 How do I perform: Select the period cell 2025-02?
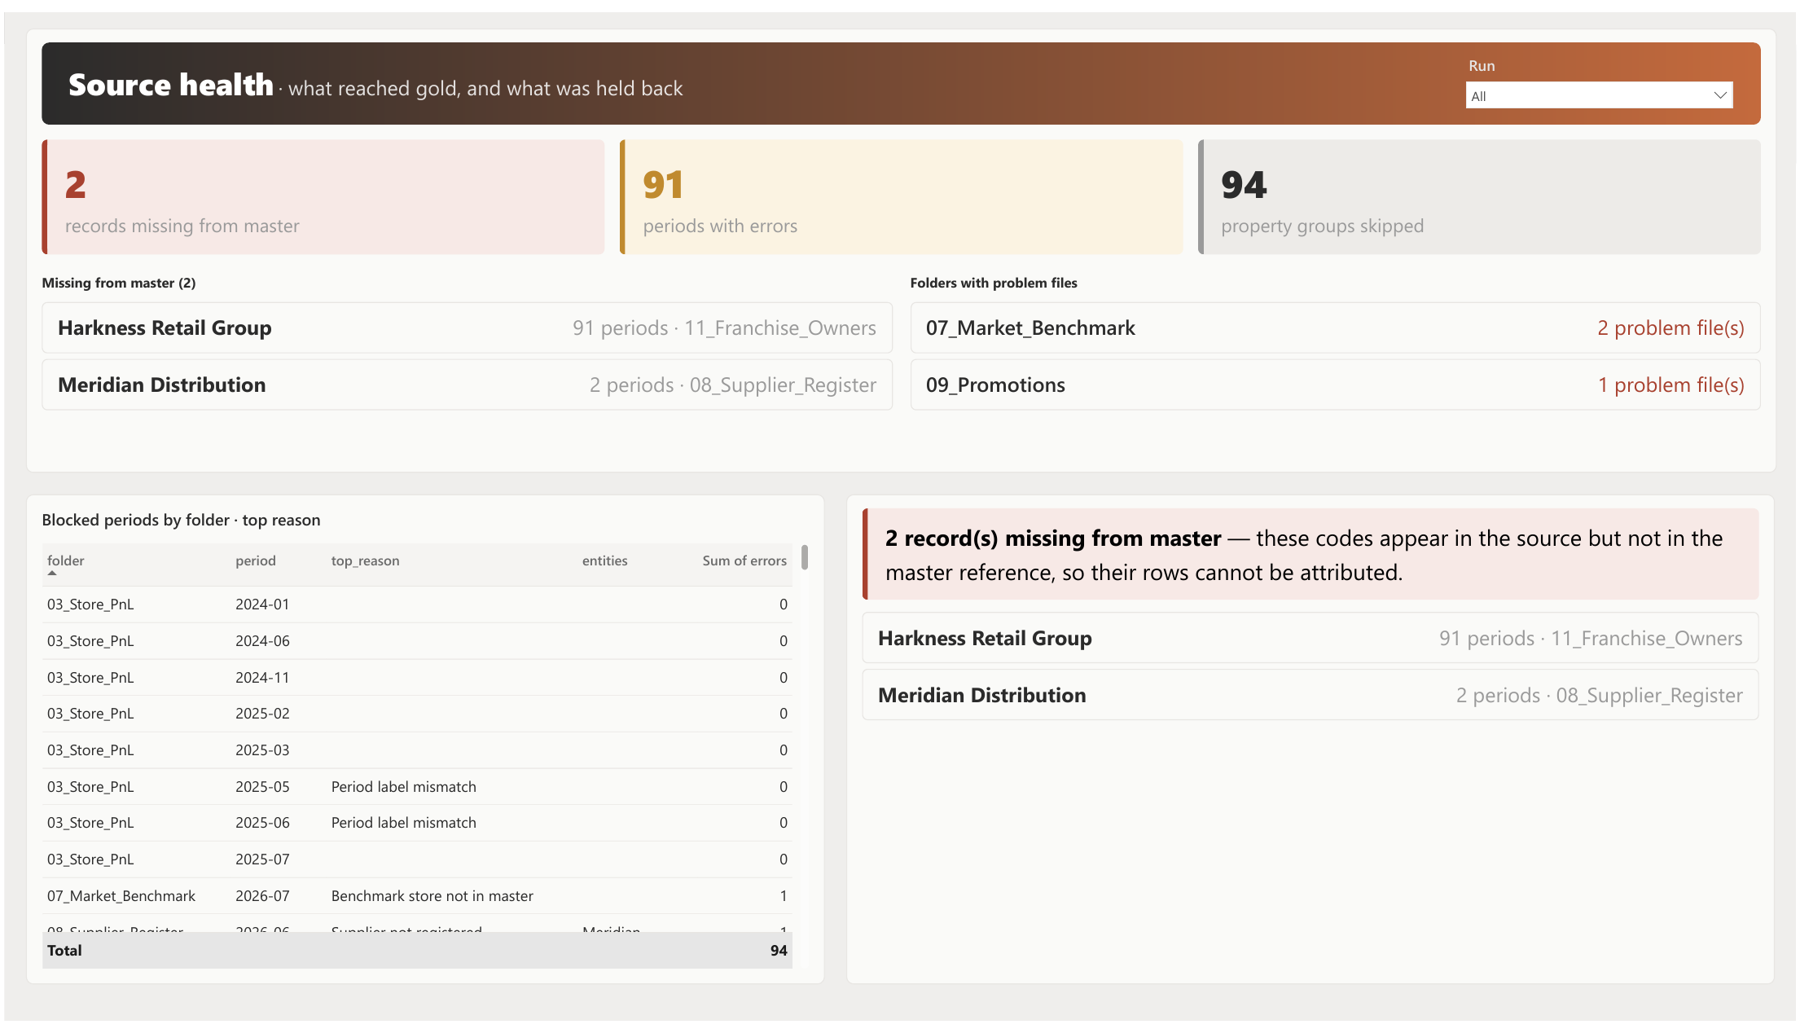tap(262, 714)
